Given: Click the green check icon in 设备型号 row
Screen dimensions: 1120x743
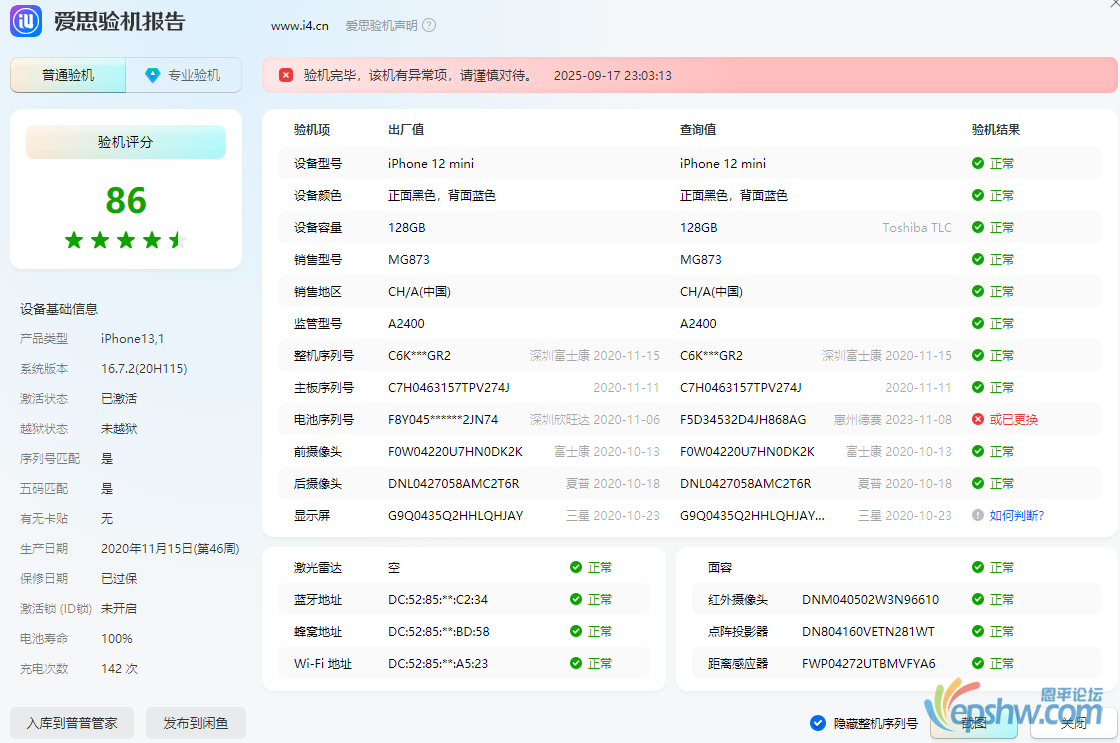Looking at the screenshot, I should click(x=978, y=163).
